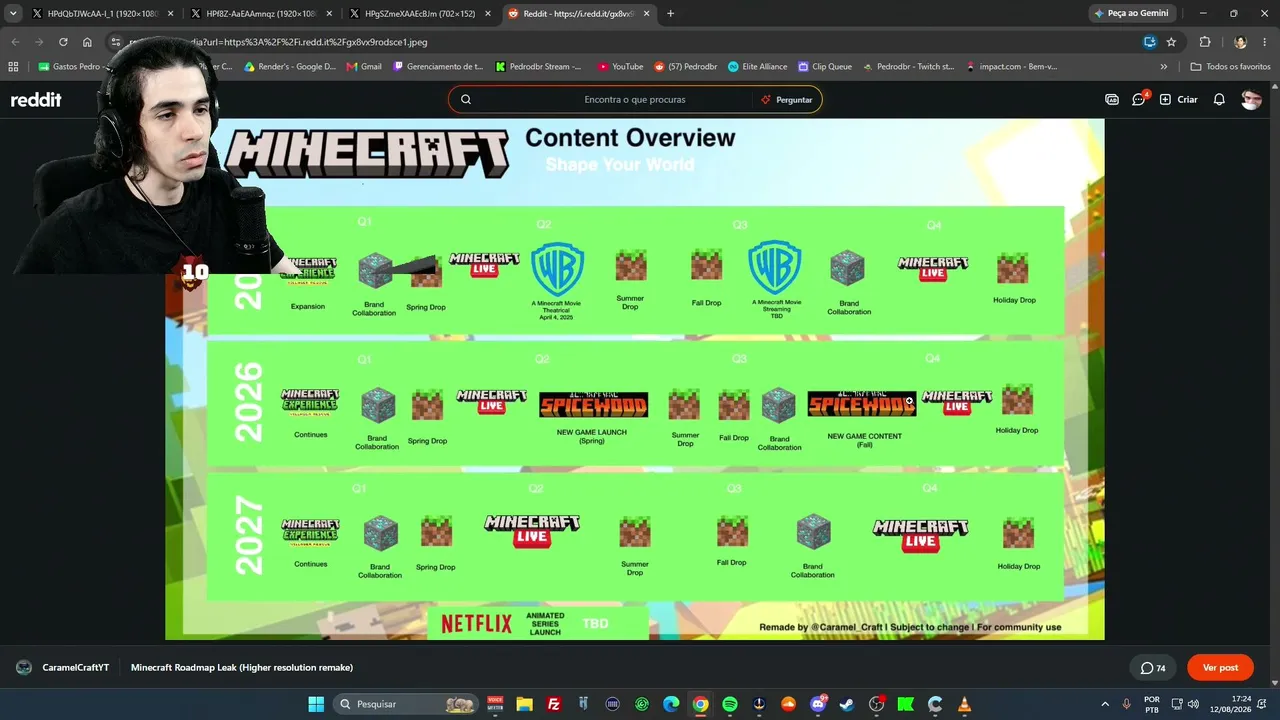Click the Ver post button
Screen dimensions: 1280x720
[x=1220, y=667]
